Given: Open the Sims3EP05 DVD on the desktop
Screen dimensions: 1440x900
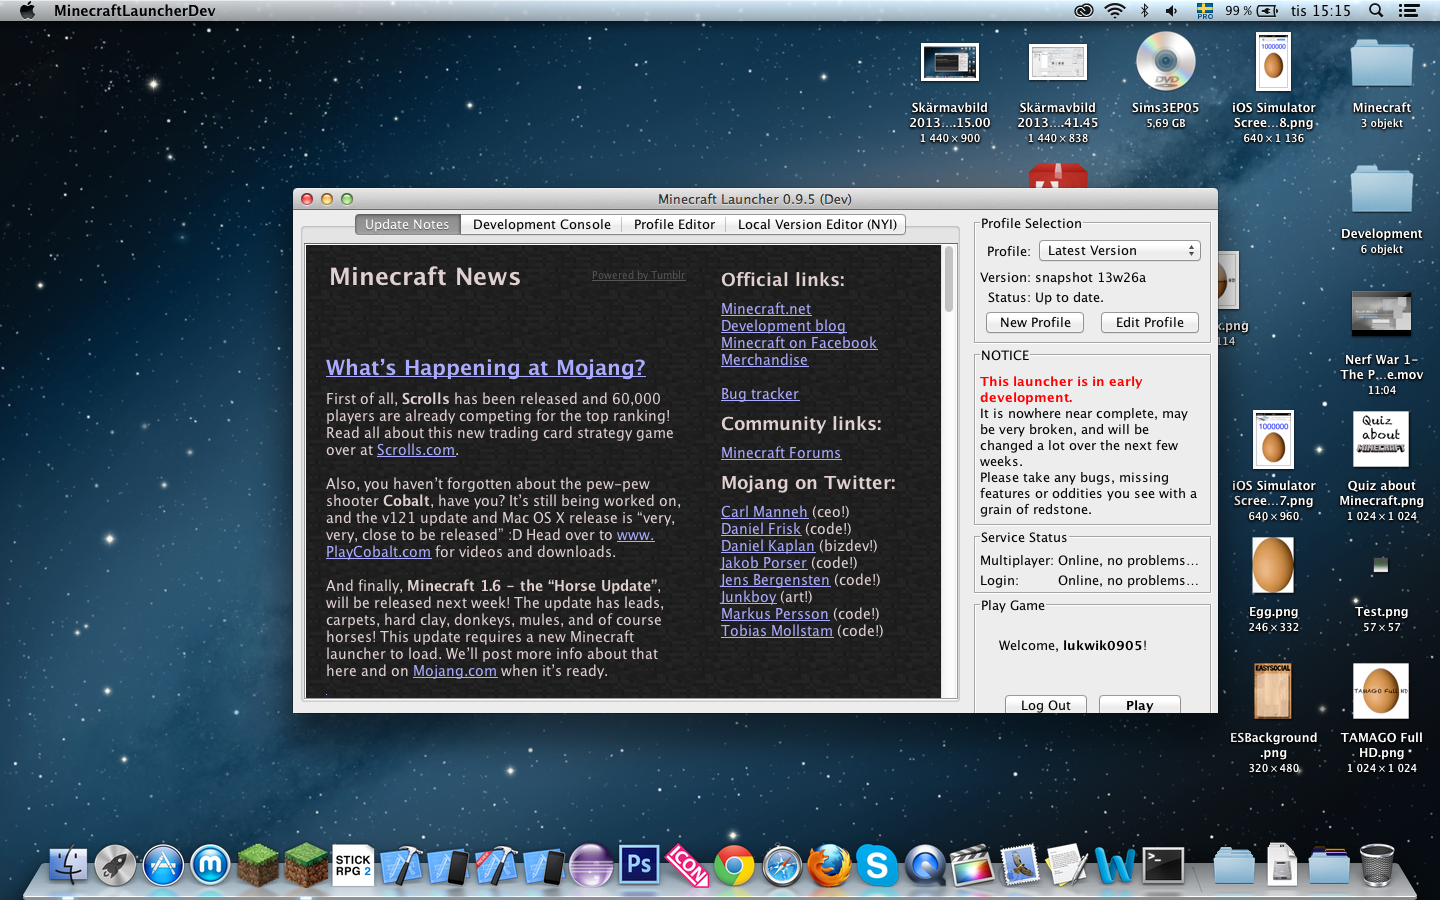Looking at the screenshot, I should pyautogui.click(x=1165, y=64).
